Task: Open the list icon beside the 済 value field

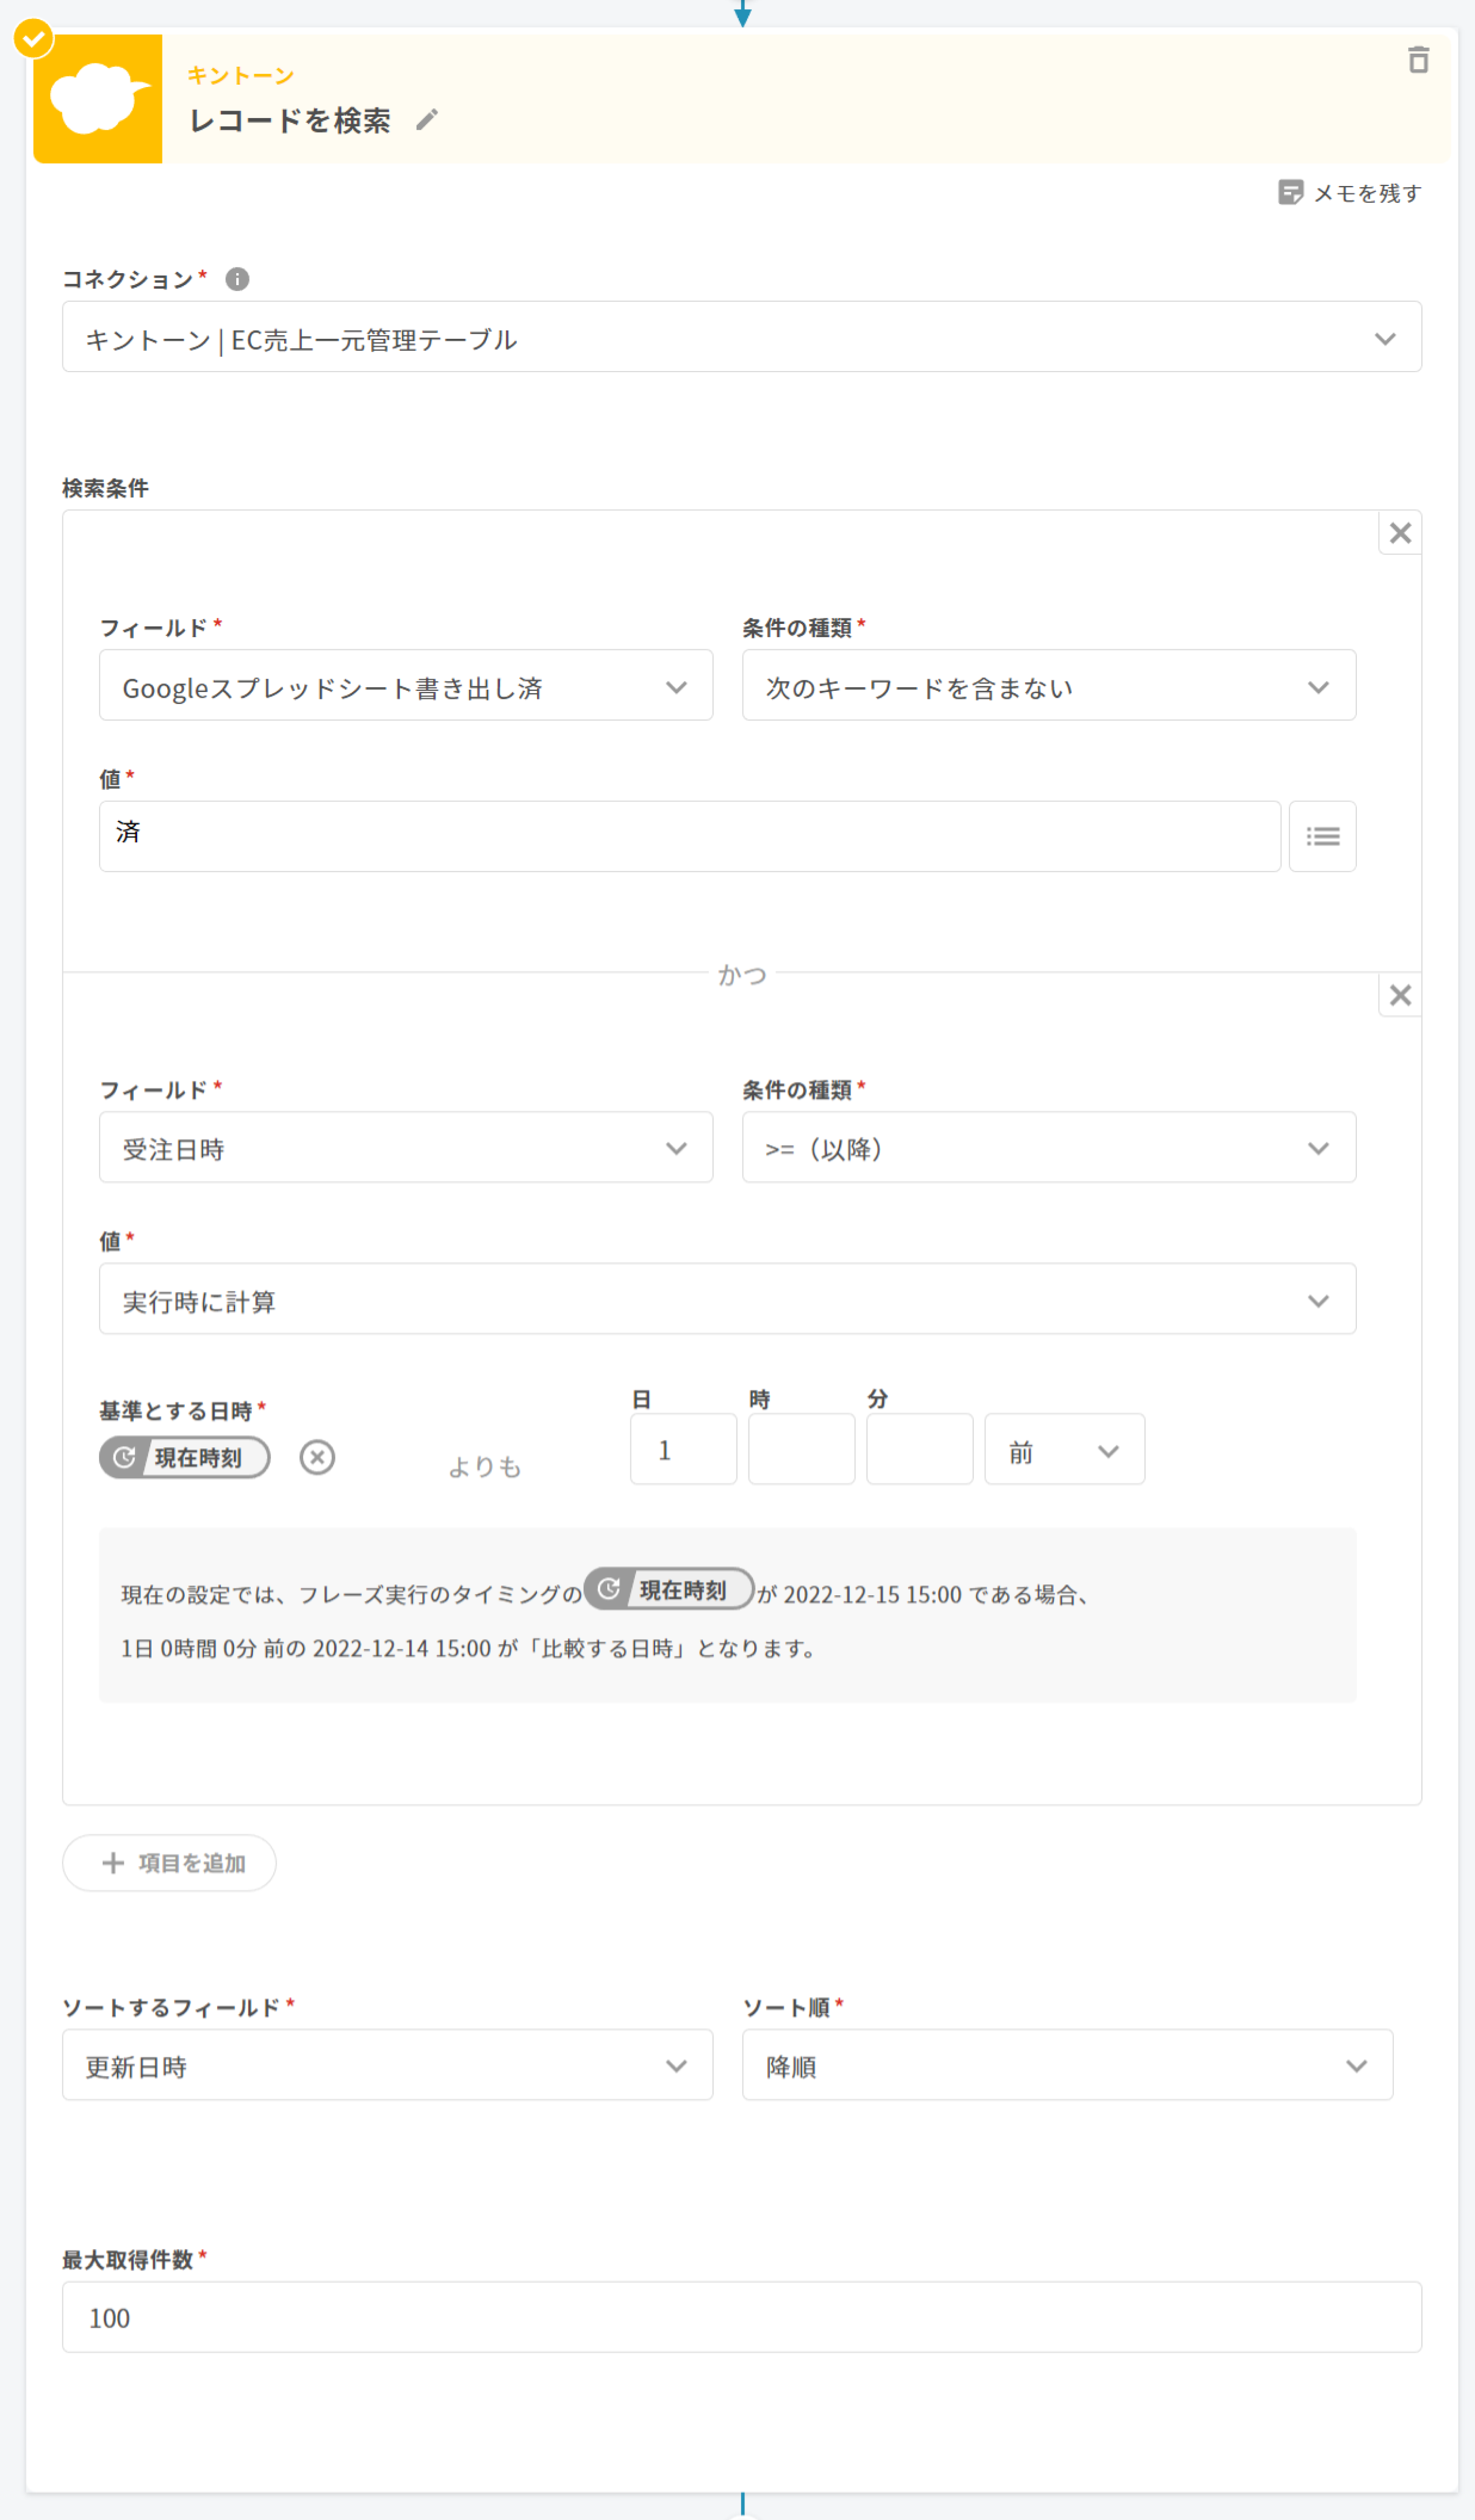Action: 1322,836
